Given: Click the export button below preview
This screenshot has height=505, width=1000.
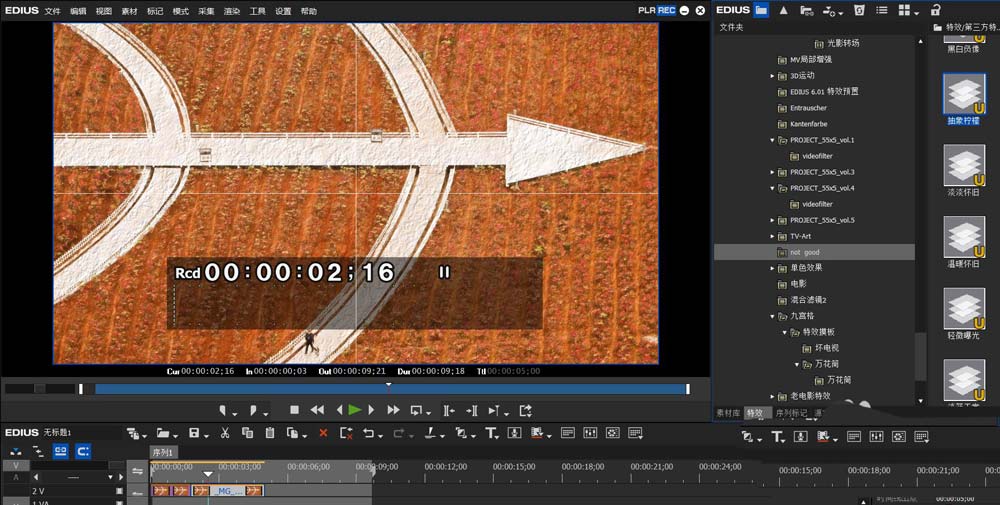Looking at the screenshot, I should click(526, 411).
